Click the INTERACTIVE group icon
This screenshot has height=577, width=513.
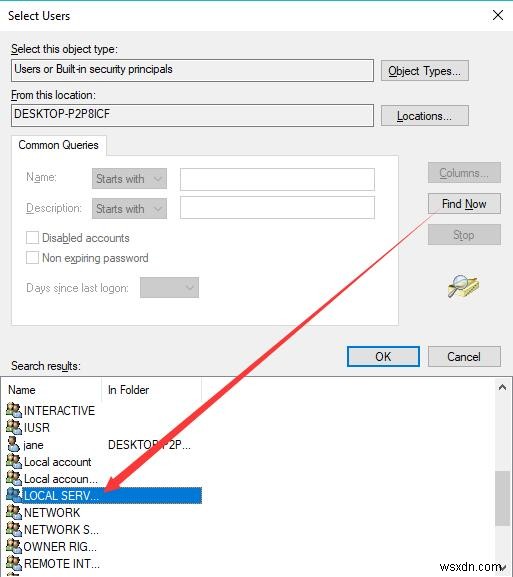(14, 410)
